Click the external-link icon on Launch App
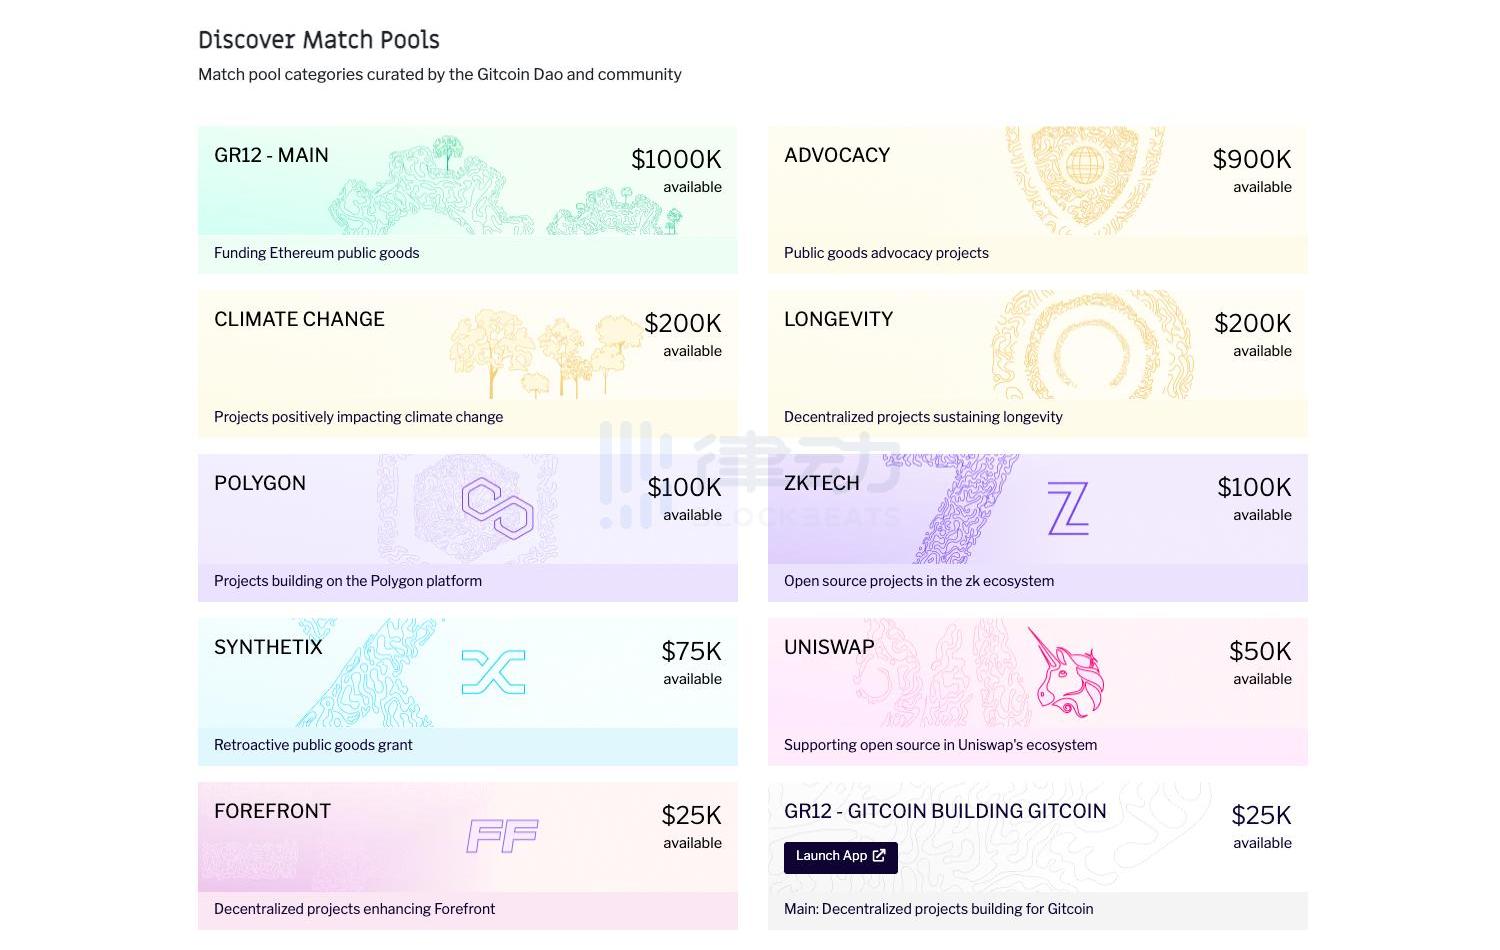 (879, 856)
